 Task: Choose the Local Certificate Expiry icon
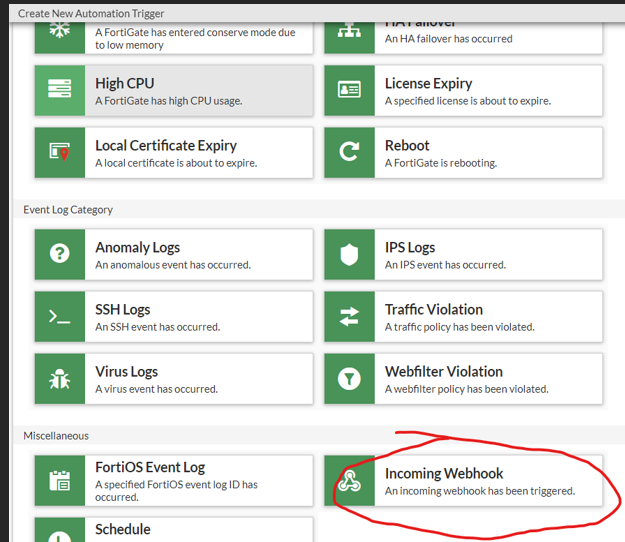point(60,152)
